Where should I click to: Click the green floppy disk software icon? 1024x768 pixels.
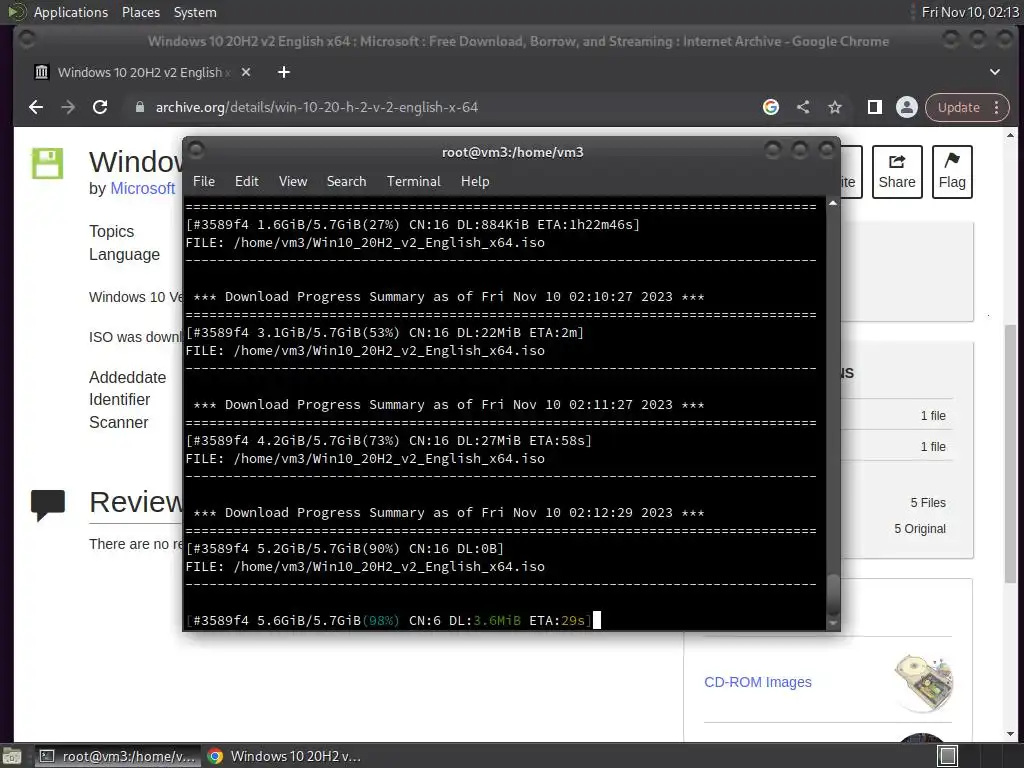coord(48,163)
